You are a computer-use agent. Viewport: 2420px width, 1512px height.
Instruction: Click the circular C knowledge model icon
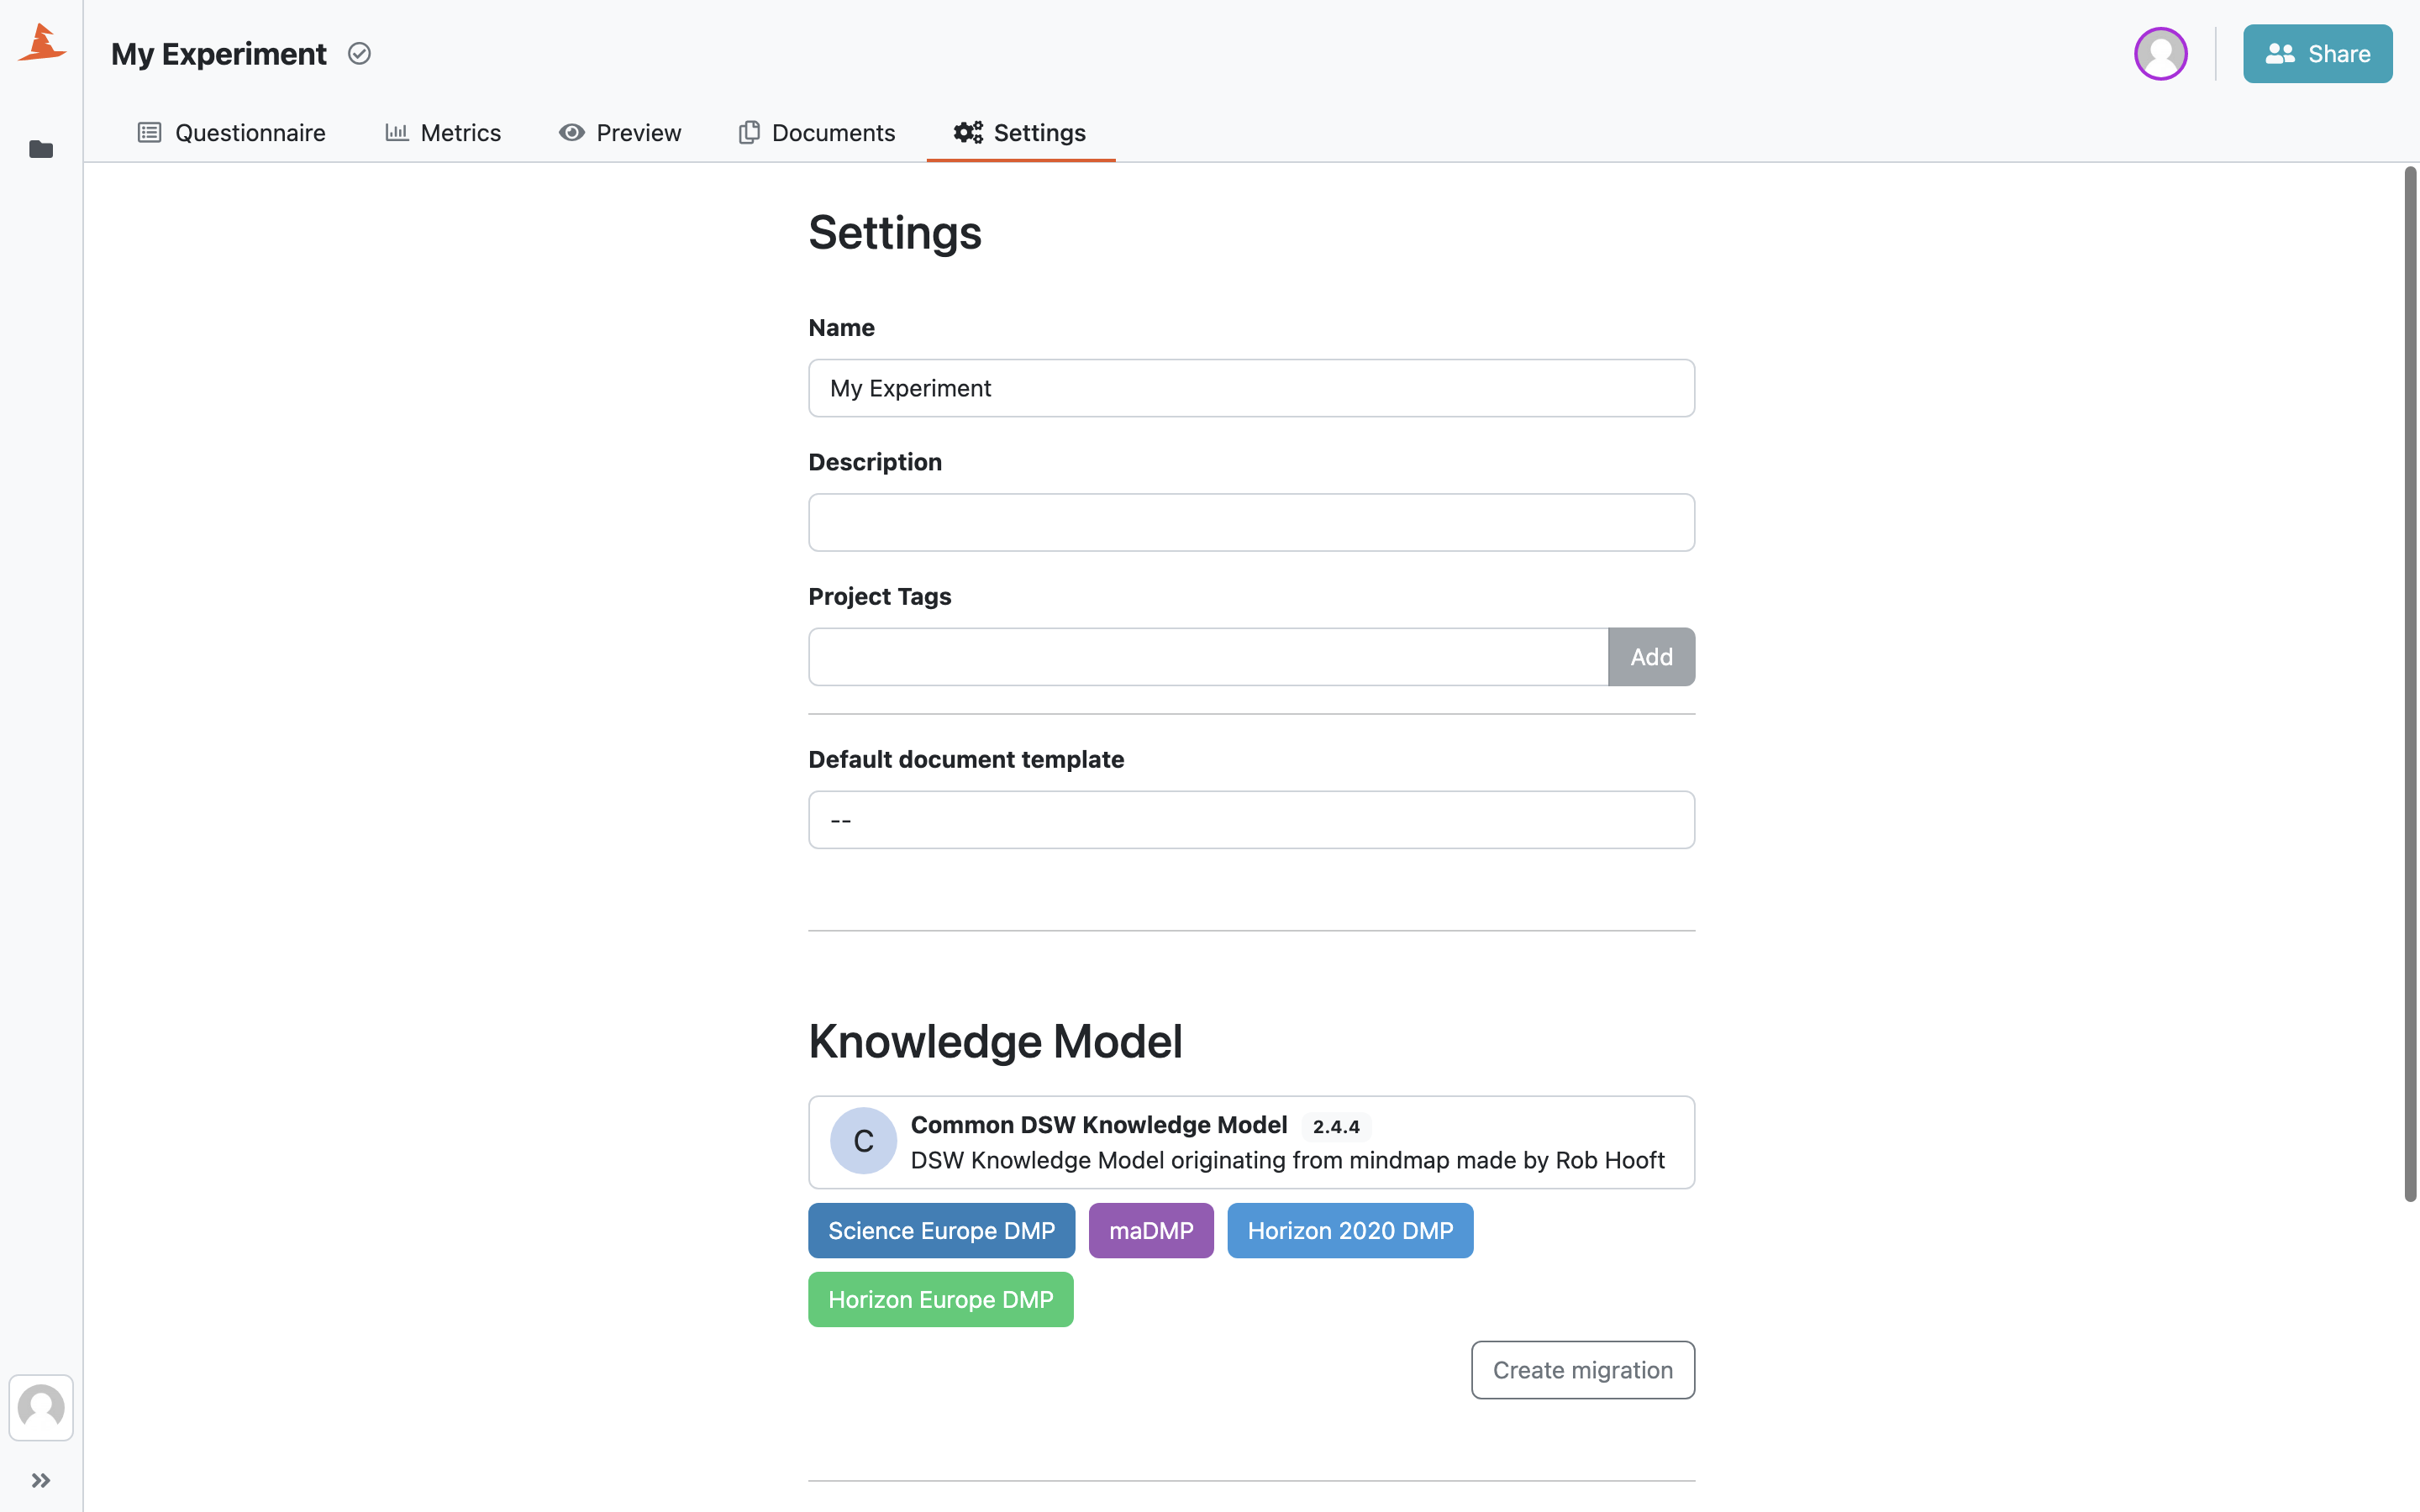click(x=863, y=1141)
